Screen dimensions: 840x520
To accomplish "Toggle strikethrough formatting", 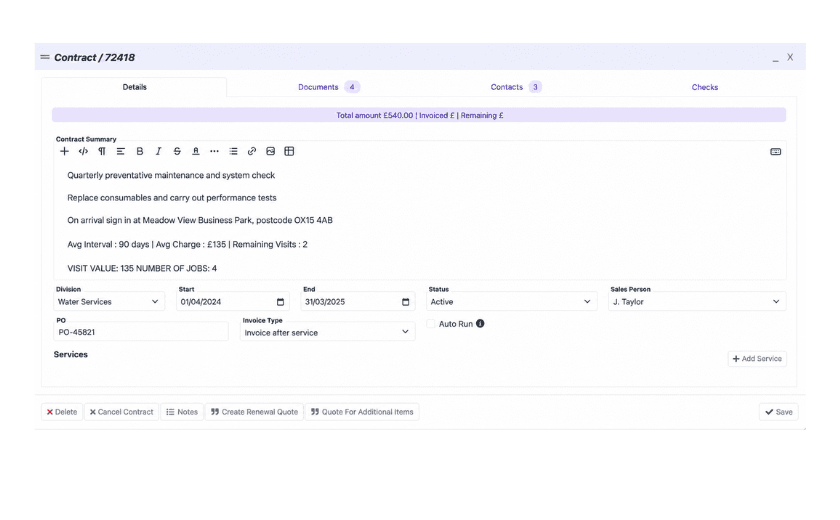I will click(x=177, y=152).
